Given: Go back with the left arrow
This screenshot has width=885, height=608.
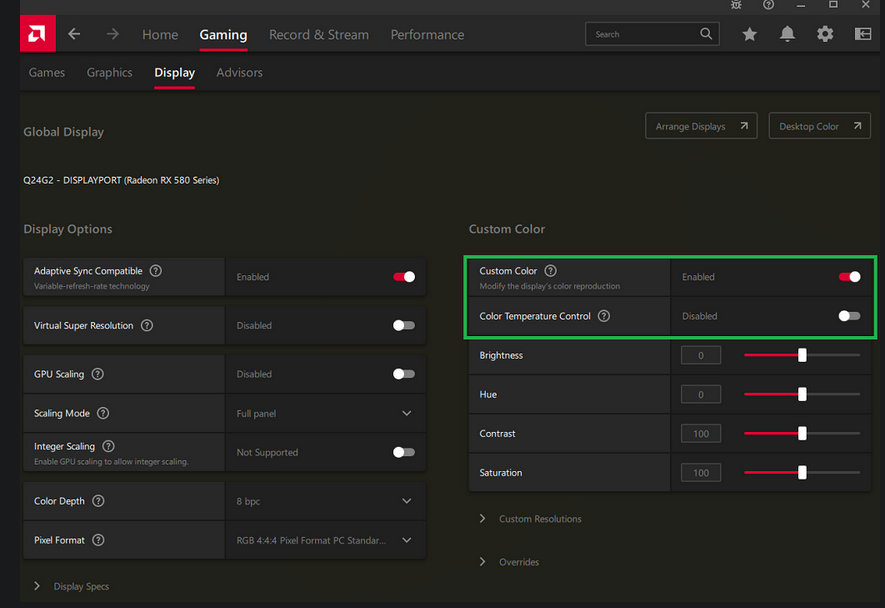Looking at the screenshot, I should tap(74, 34).
